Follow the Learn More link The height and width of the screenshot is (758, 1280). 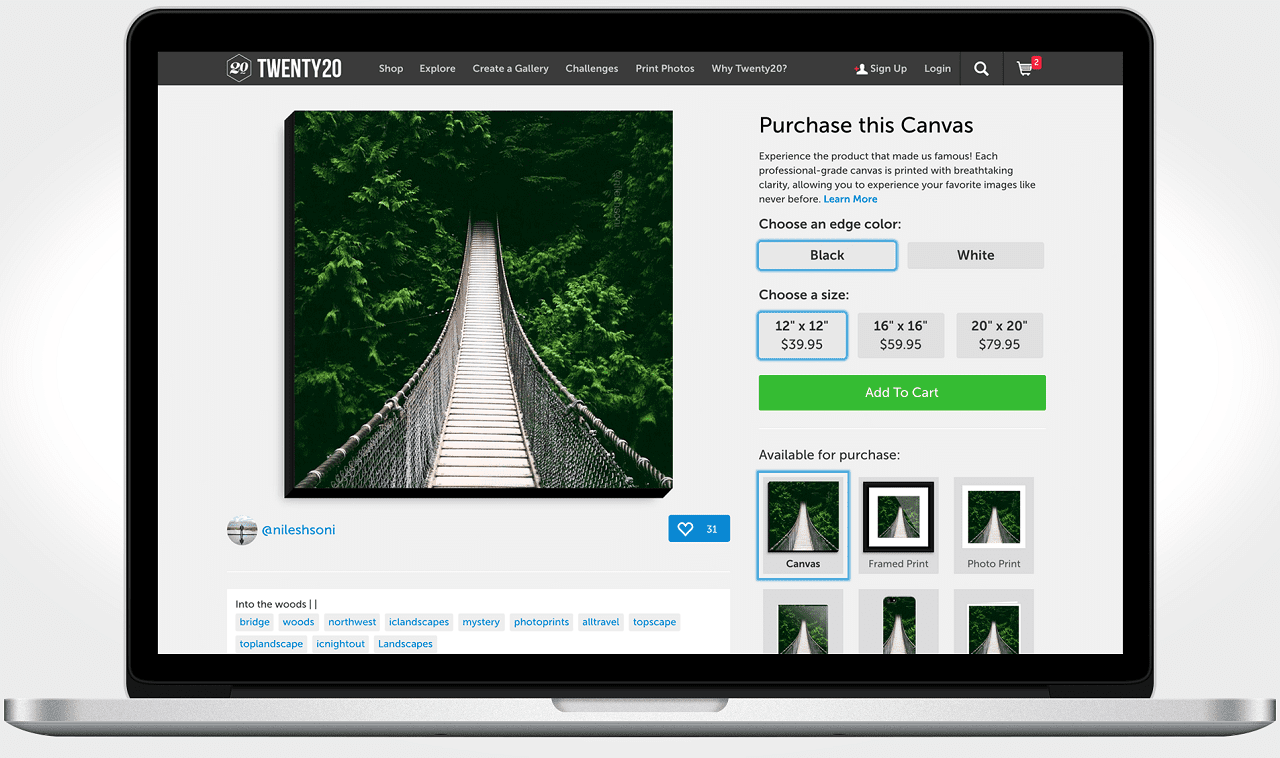[850, 199]
